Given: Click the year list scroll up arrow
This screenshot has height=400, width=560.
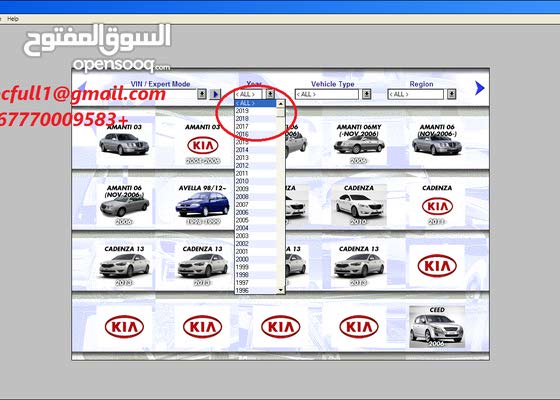Looking at the screenshot, I should (281, 104).
